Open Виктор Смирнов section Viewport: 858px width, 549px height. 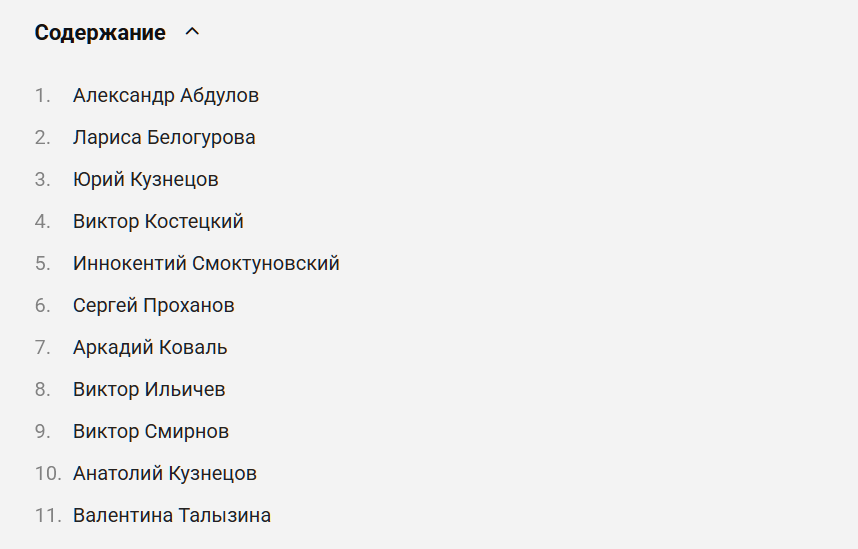click(151, 431)
